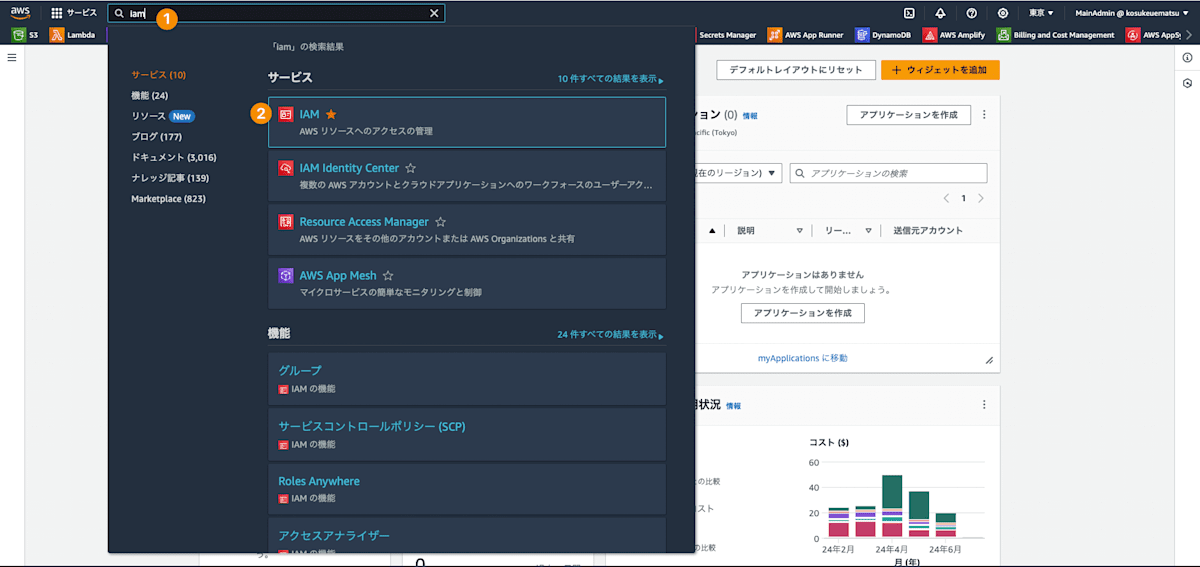Click the hexagon icon below the info icon

click(x=1187, y=85)
